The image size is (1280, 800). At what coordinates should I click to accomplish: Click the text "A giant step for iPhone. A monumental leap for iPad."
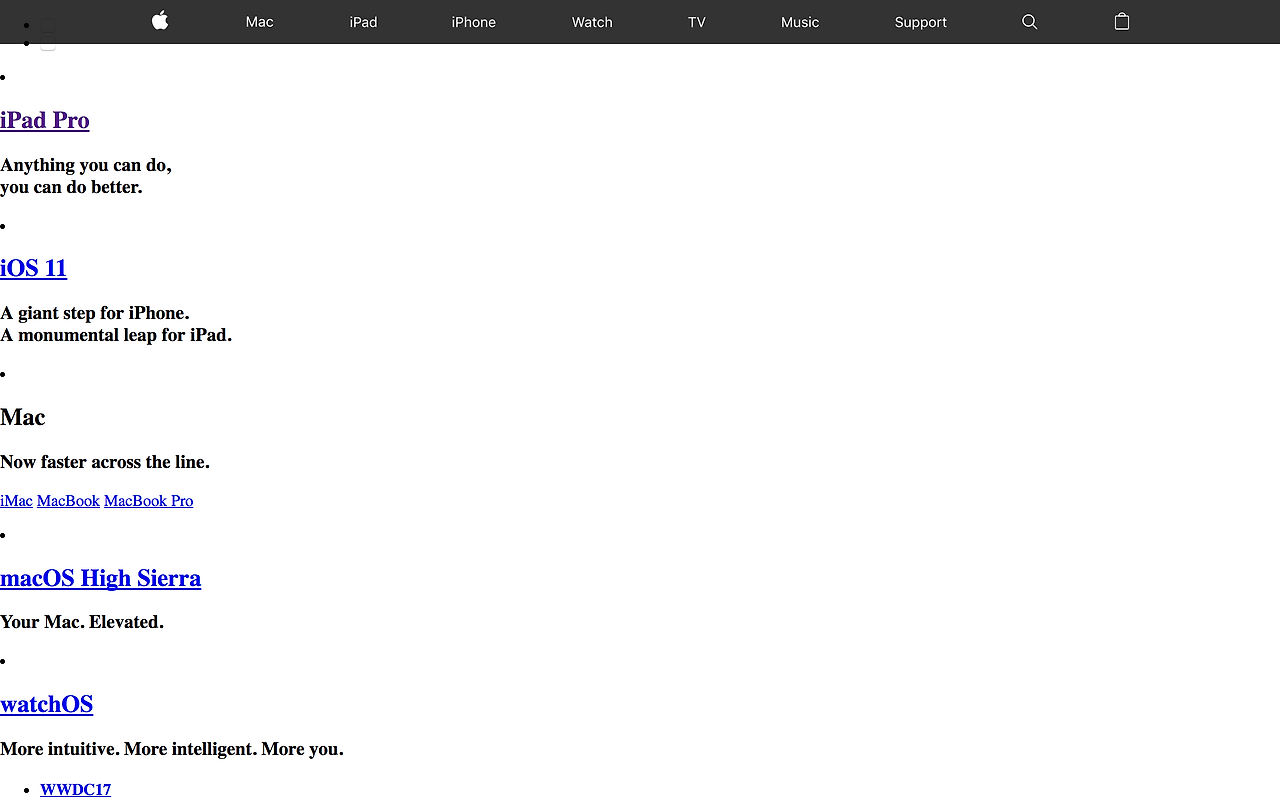pyautogui.click(x=116, y=324)
